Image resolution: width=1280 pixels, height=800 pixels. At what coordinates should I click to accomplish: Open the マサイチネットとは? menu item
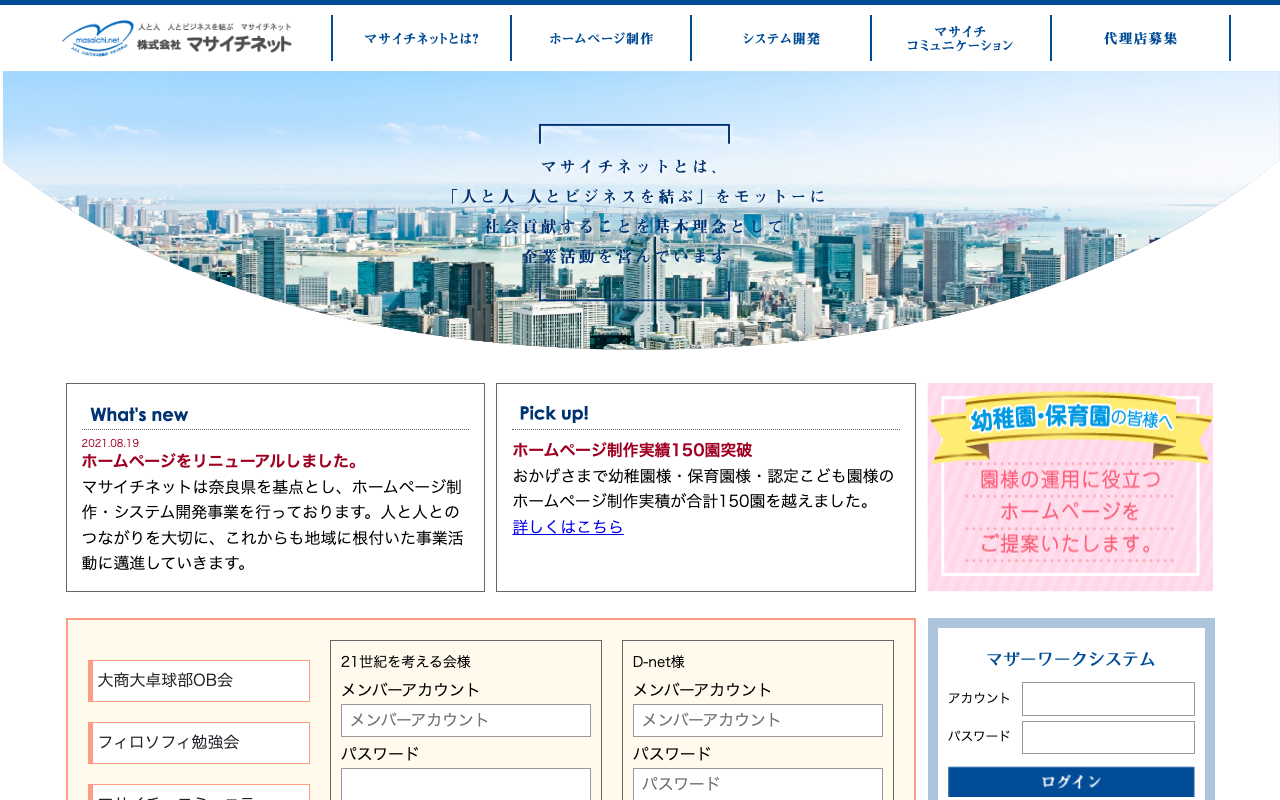click(421, 38)
